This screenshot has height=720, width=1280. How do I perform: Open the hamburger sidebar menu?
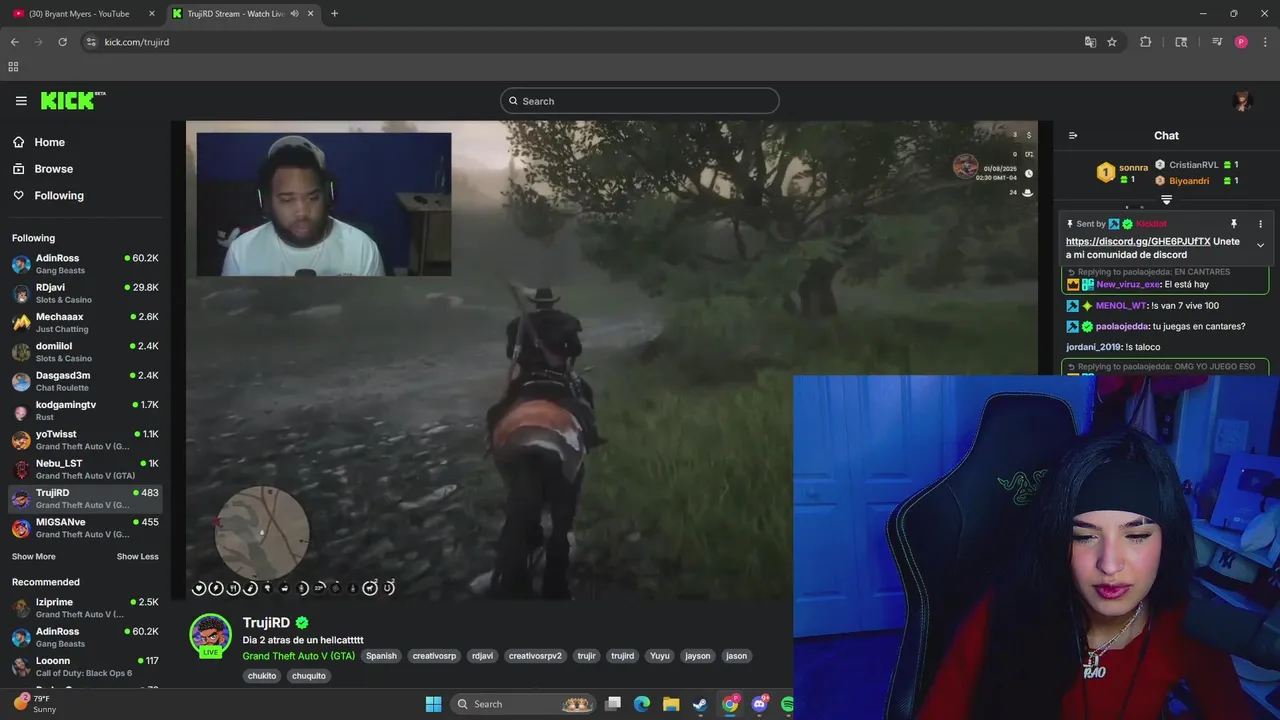coord(21,101)
